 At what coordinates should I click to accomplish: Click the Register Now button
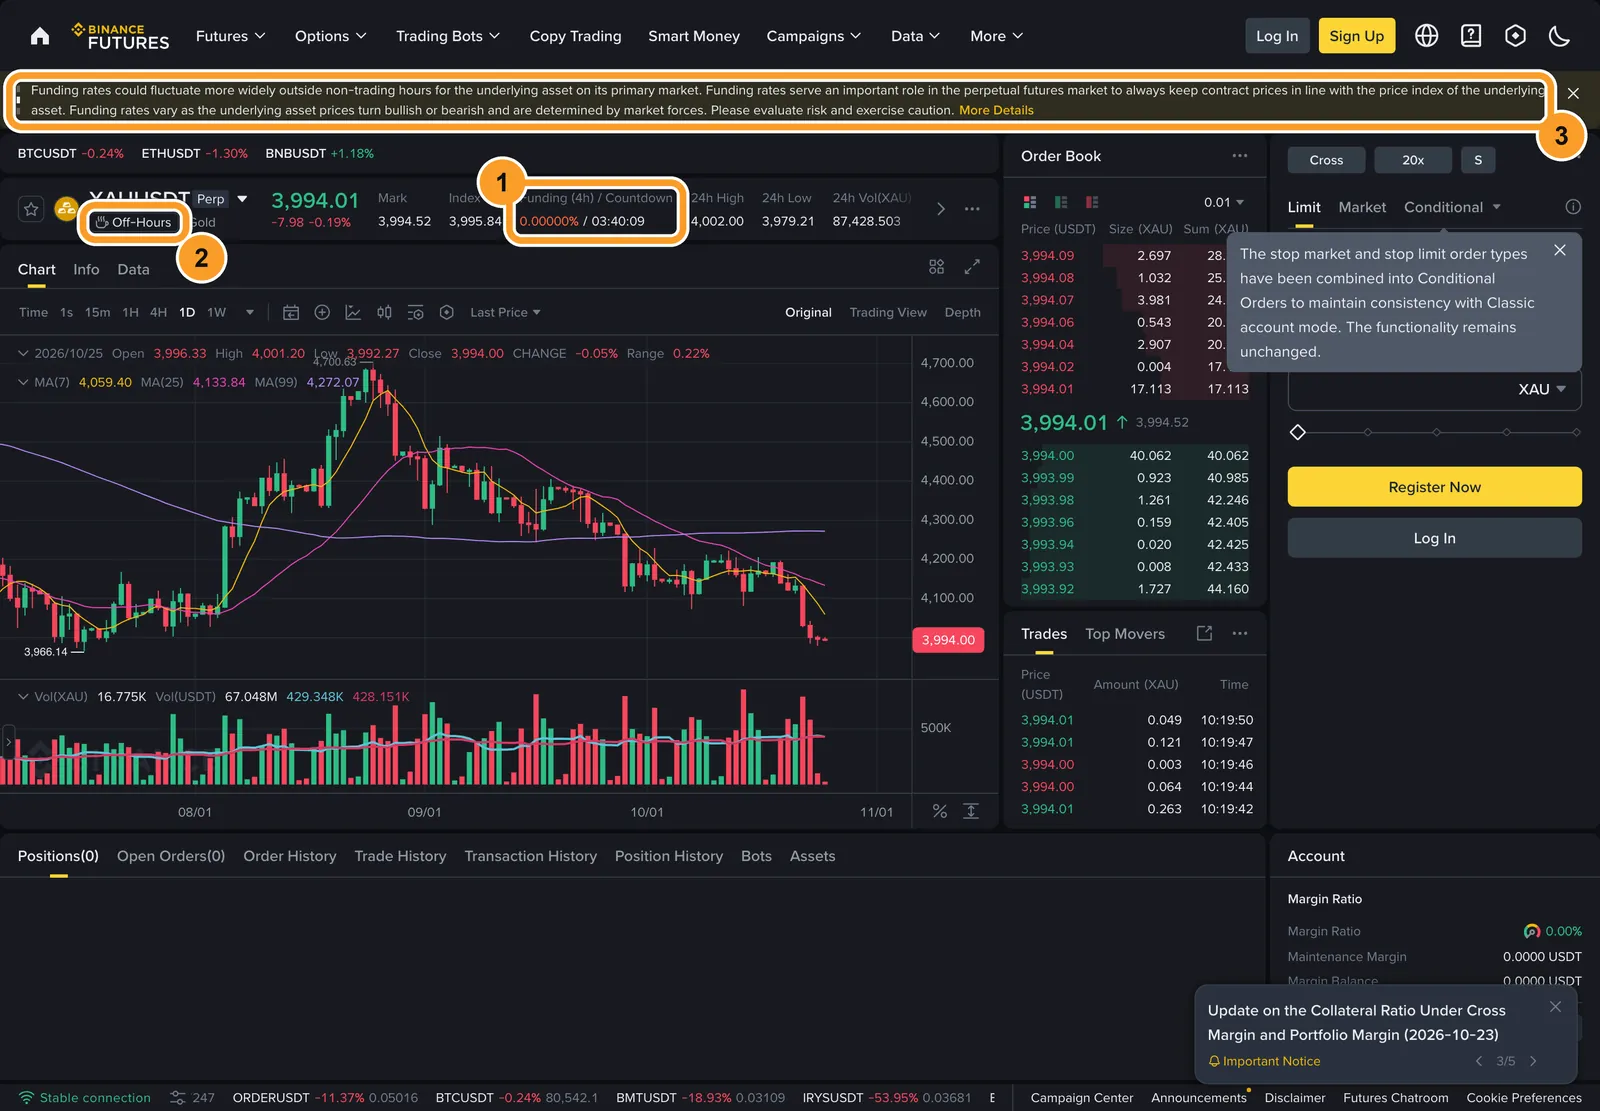tap(1434, 487)
